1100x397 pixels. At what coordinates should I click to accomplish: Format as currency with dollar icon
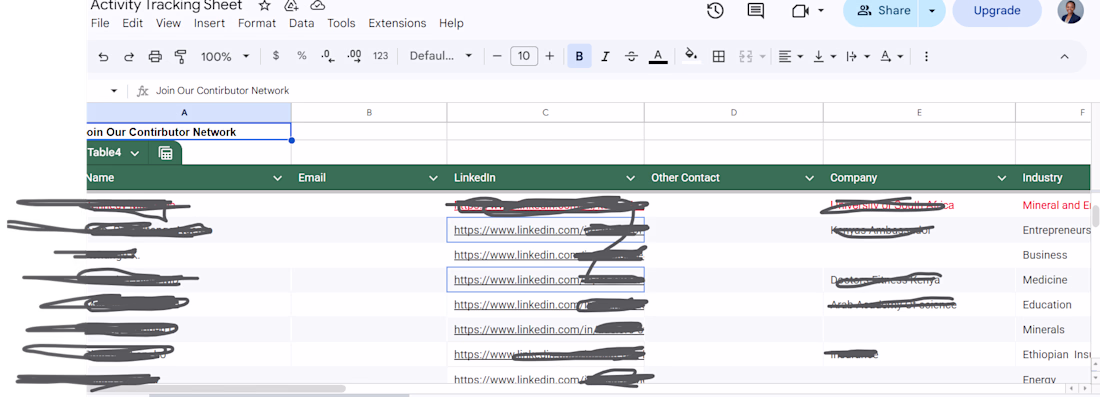[276, 56]
